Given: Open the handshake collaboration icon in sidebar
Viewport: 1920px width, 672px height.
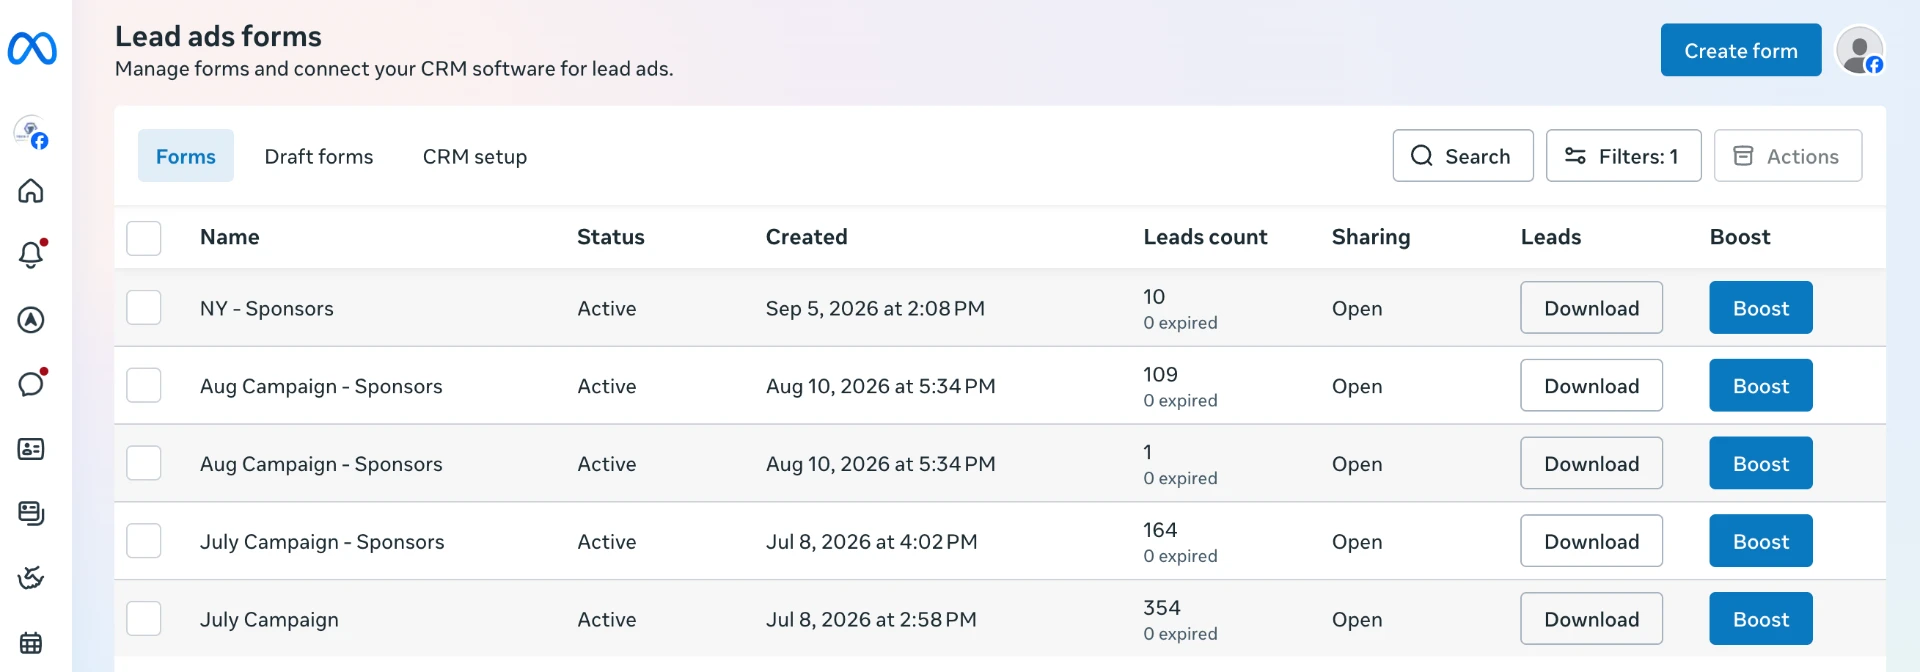Looking at the screenshot, I should tap(31, 578).
